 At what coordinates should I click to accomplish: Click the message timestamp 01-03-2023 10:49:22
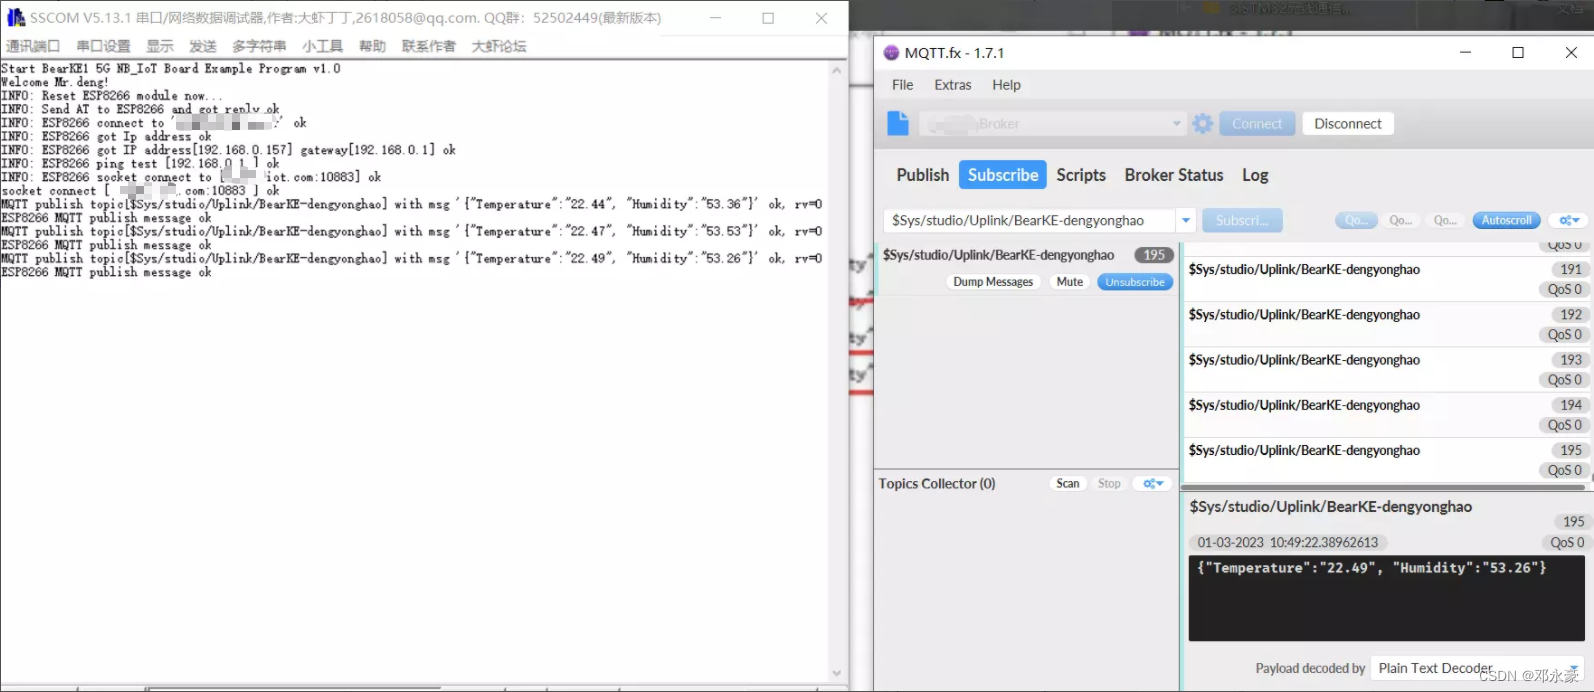(x=1287, y=542)
